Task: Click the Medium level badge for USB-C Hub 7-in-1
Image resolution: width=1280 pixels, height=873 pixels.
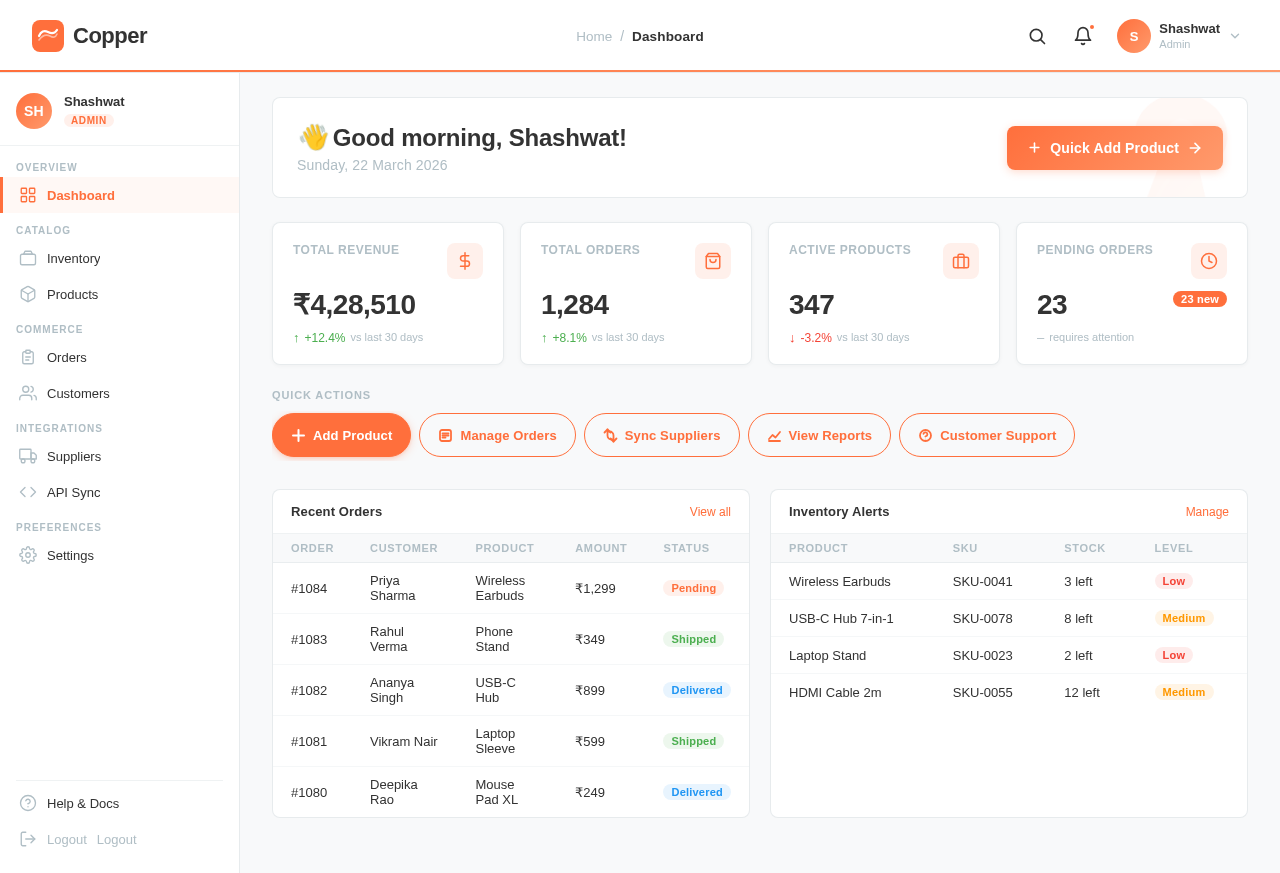Action: click(1184, 618)
